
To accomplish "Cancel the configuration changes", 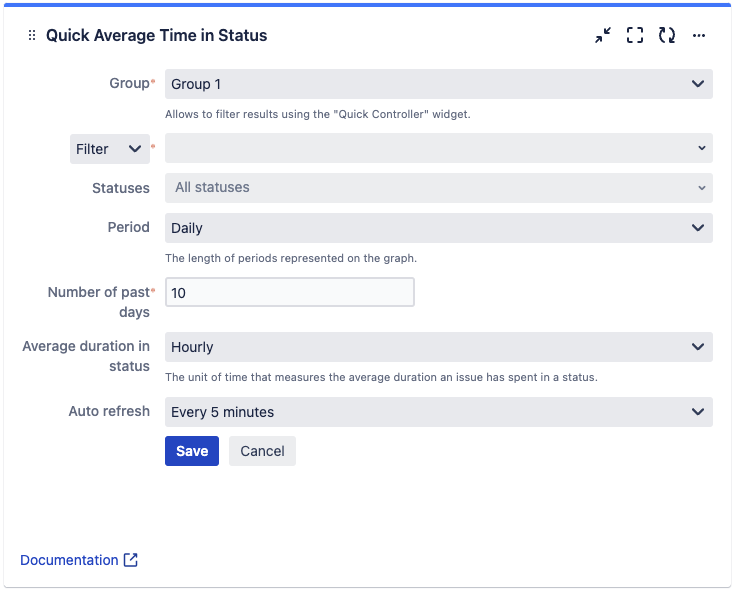I will point(262,451).
